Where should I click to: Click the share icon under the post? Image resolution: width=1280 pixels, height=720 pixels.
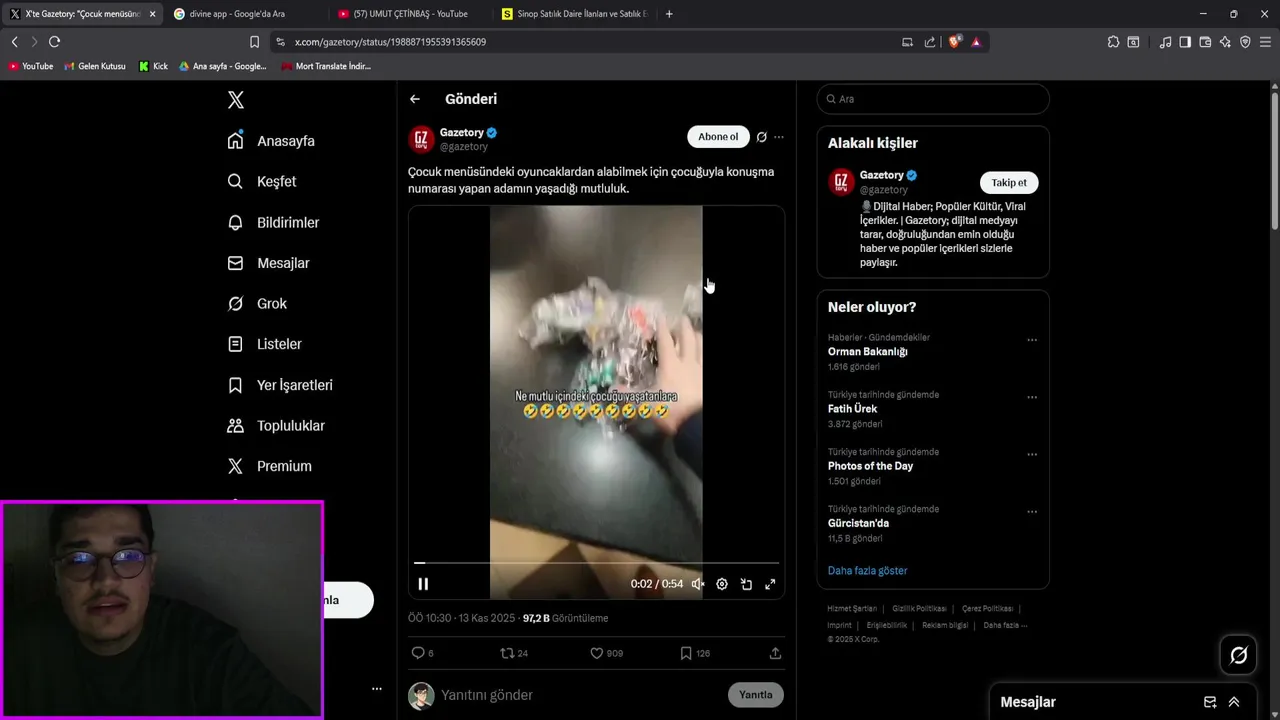click(x=775, y=653)
